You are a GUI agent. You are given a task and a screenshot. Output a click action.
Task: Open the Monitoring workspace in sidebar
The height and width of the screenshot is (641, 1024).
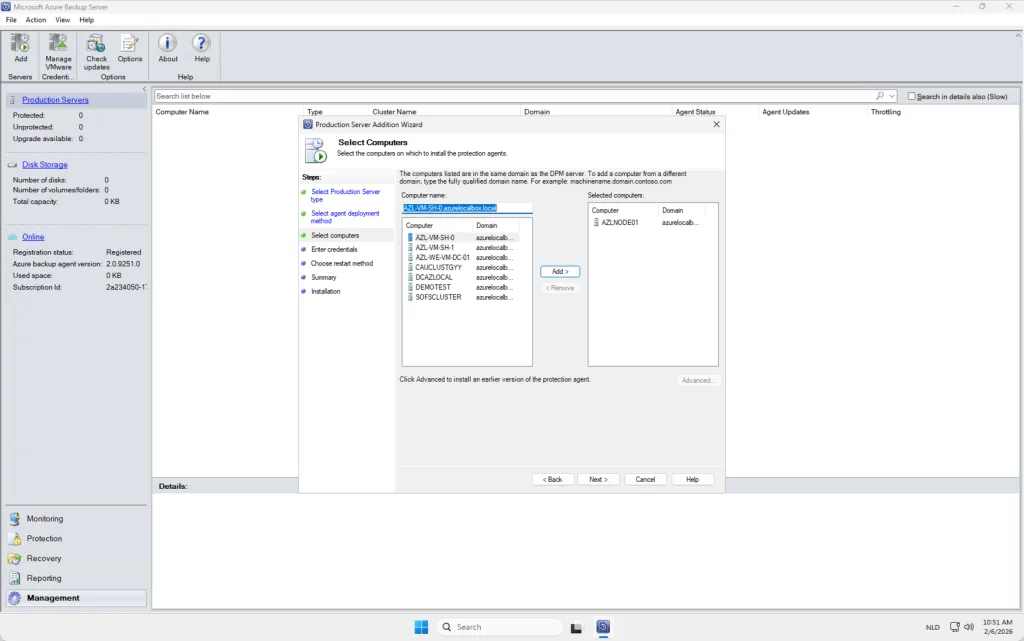[44, 519]
